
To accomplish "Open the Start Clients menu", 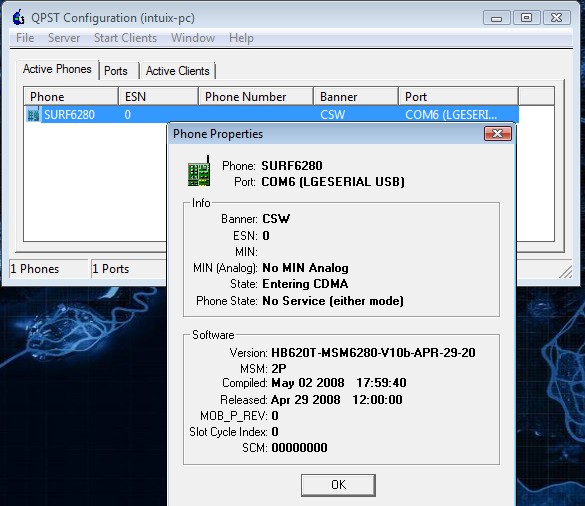I will 125,38.
